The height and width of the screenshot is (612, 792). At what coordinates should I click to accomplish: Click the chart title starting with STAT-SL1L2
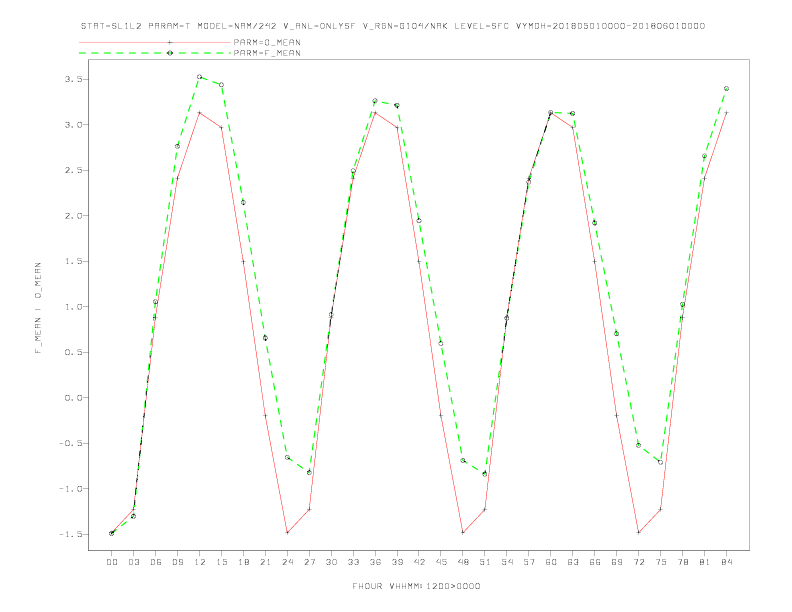pyautogui.click(x=393, y=26)
